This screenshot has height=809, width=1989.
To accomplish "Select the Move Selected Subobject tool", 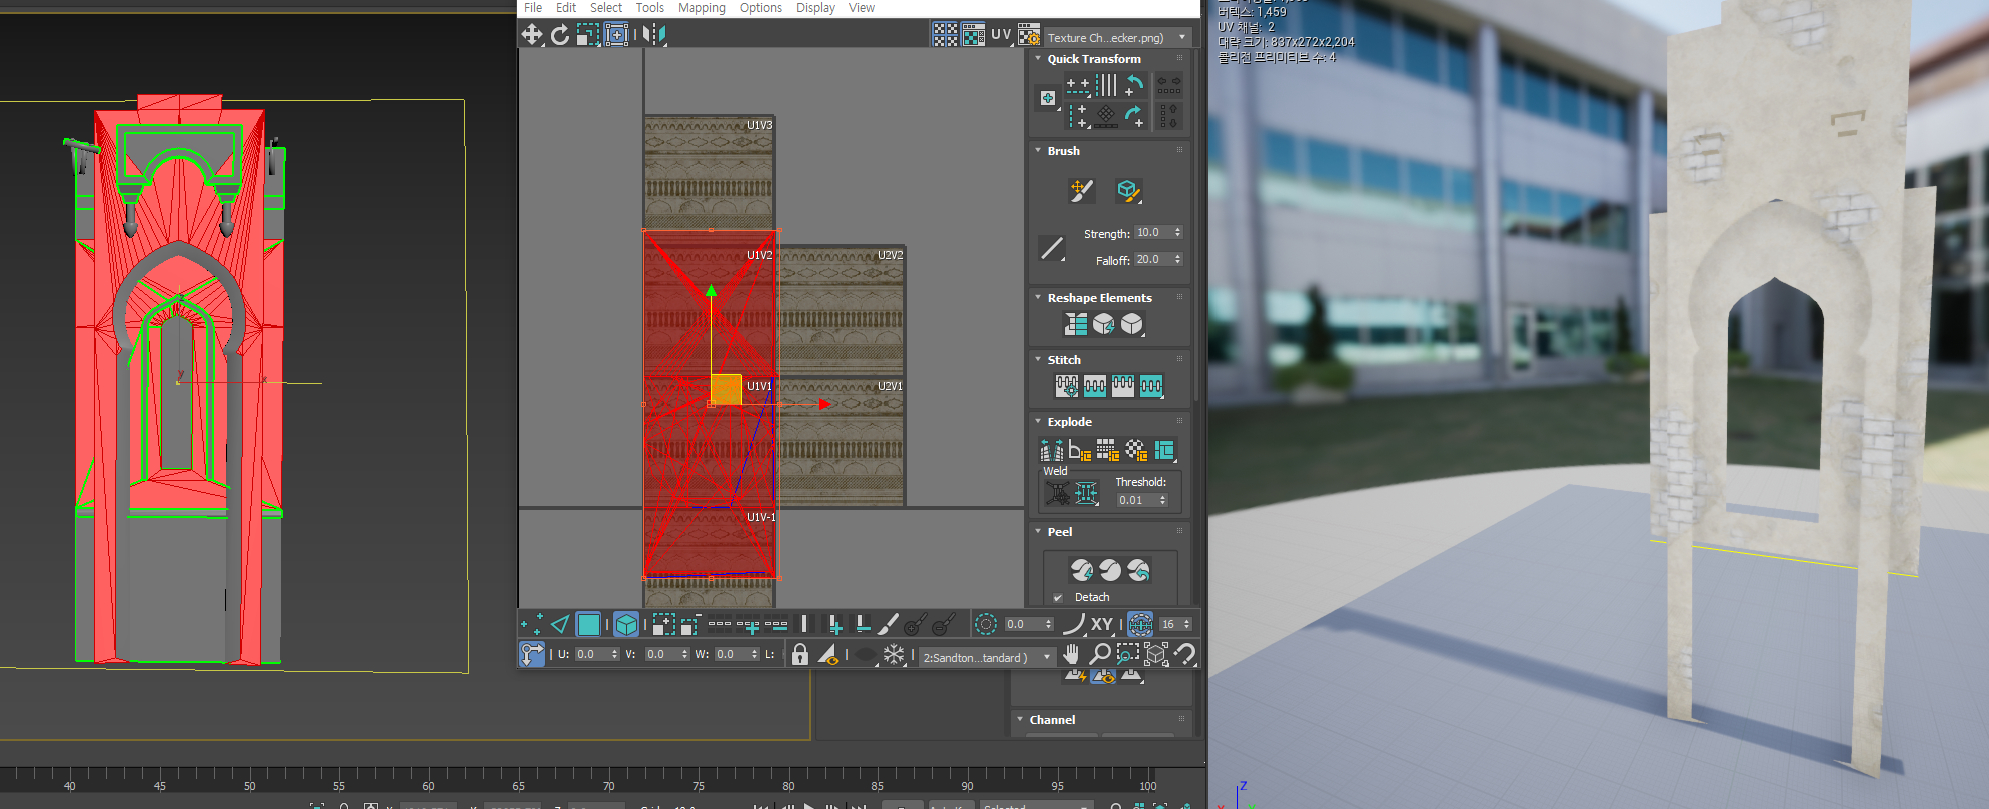I will pyautogui.click(x=532, y=35).
